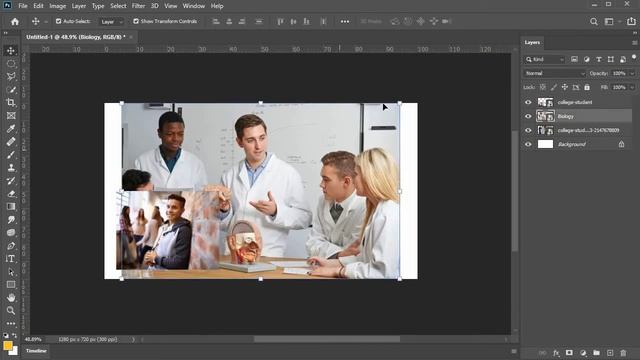Select the Rectangle shape tool
This screenshot has height=360, width=640.
[x=11, y=284]
